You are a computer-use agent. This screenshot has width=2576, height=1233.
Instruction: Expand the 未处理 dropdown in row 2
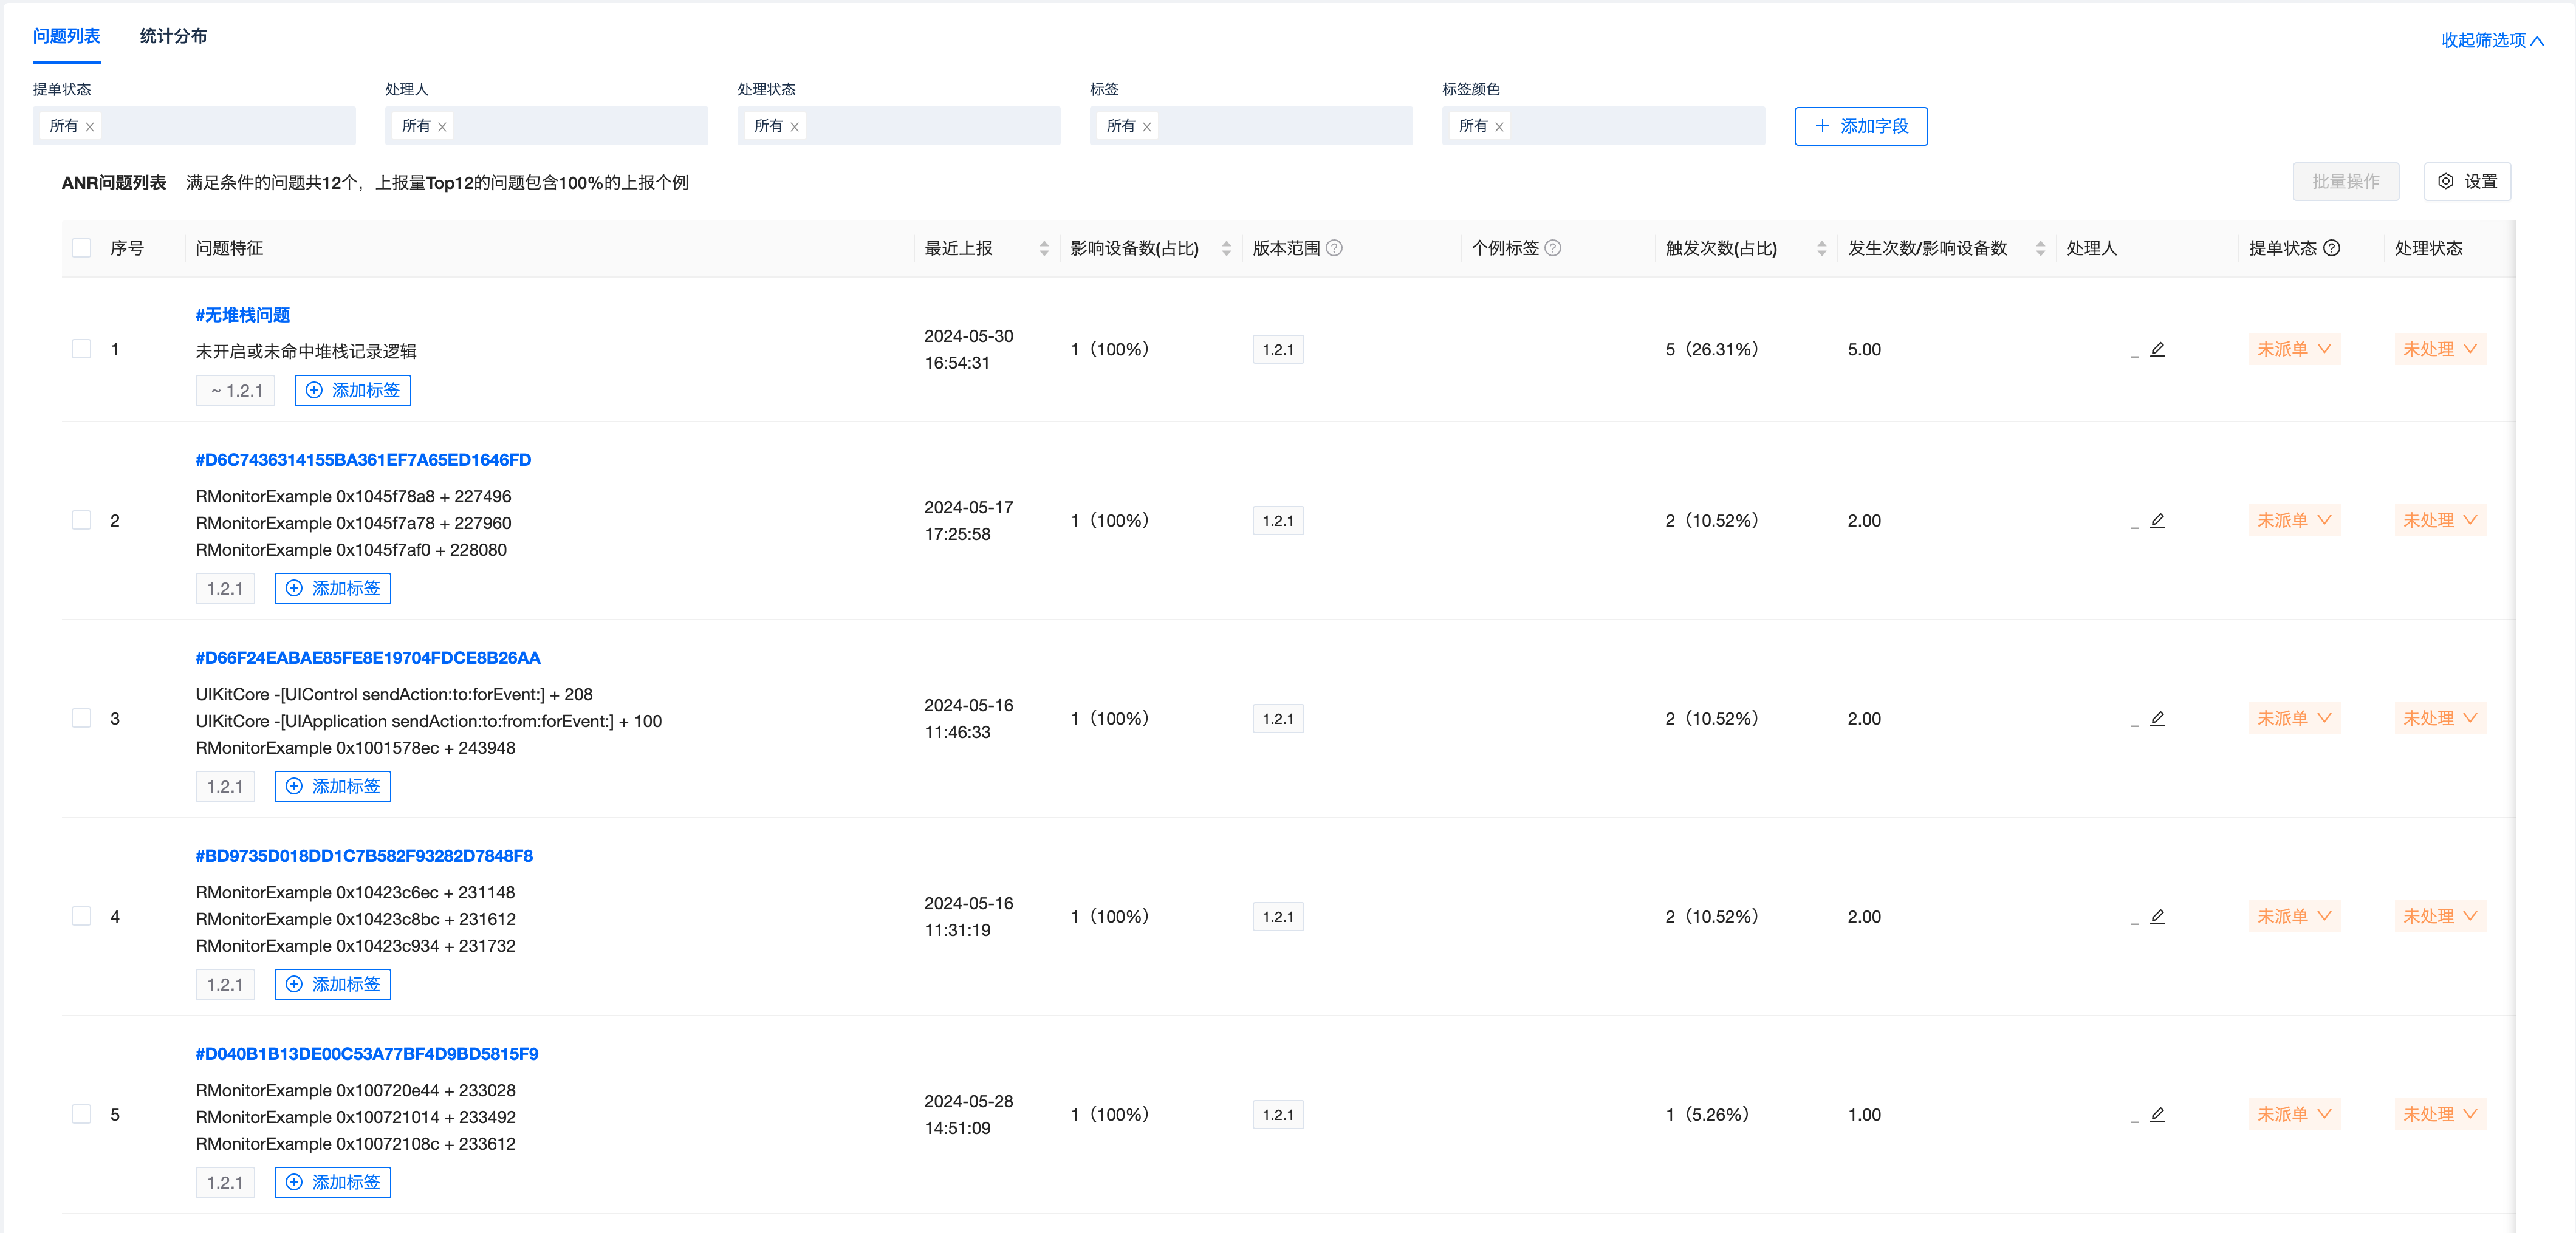(x=2440, y=520)
